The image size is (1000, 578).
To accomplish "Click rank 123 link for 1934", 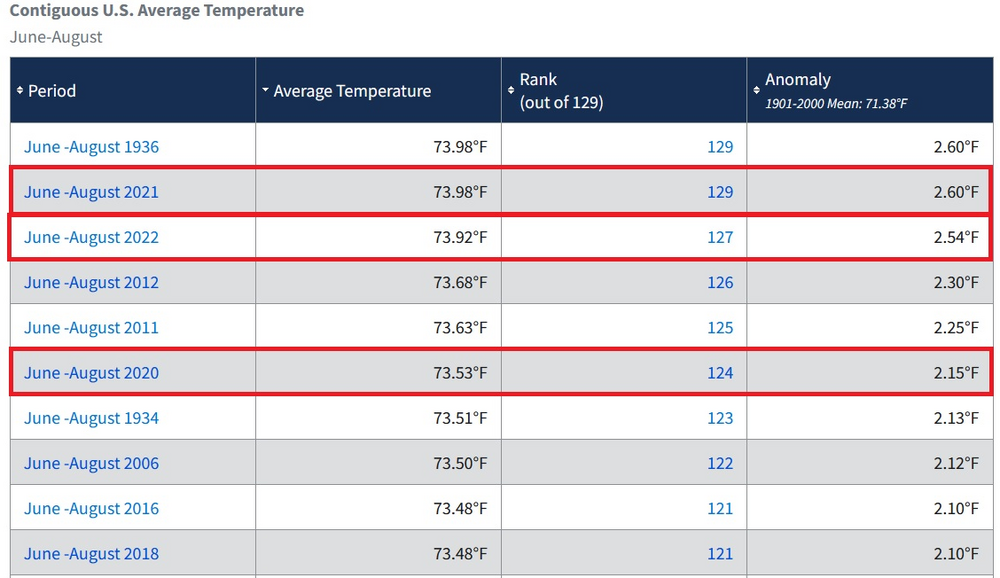I will pos(720,419).
